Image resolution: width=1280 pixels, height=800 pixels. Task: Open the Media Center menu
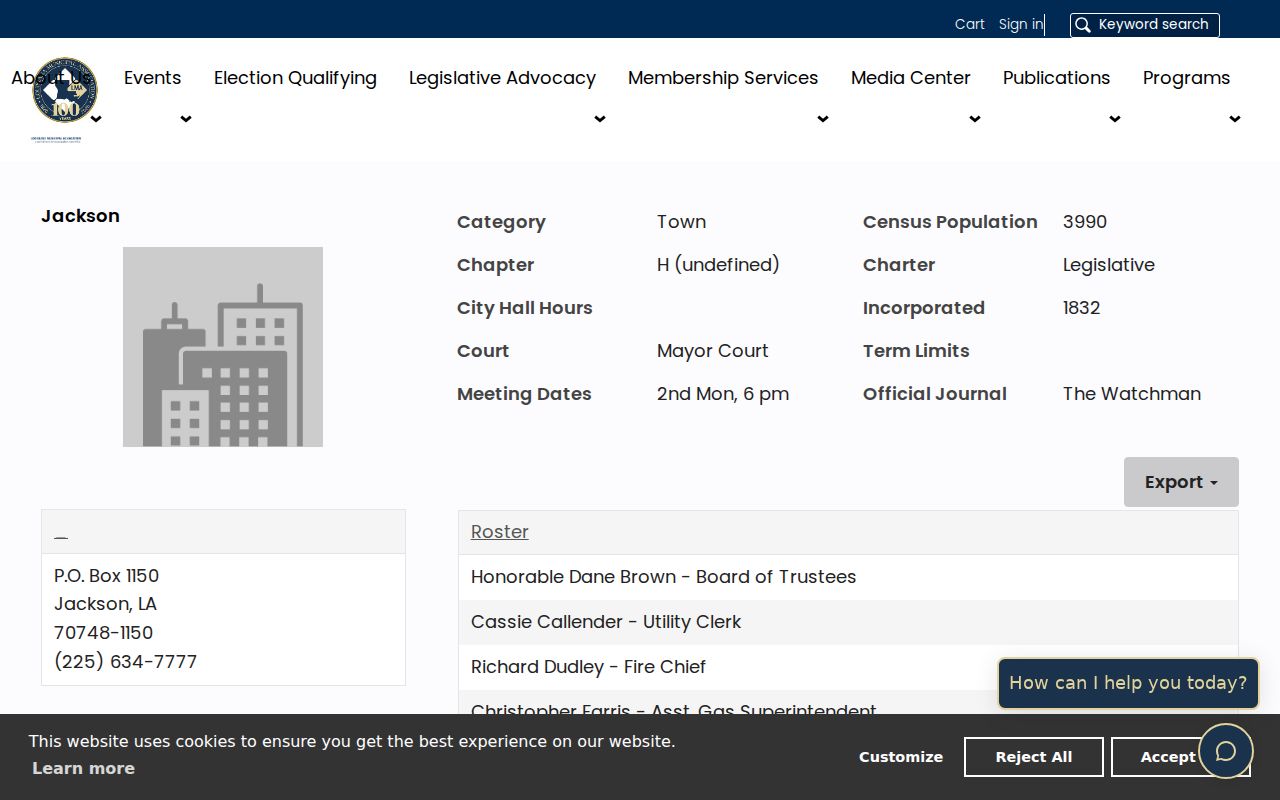tap(911, 78)
